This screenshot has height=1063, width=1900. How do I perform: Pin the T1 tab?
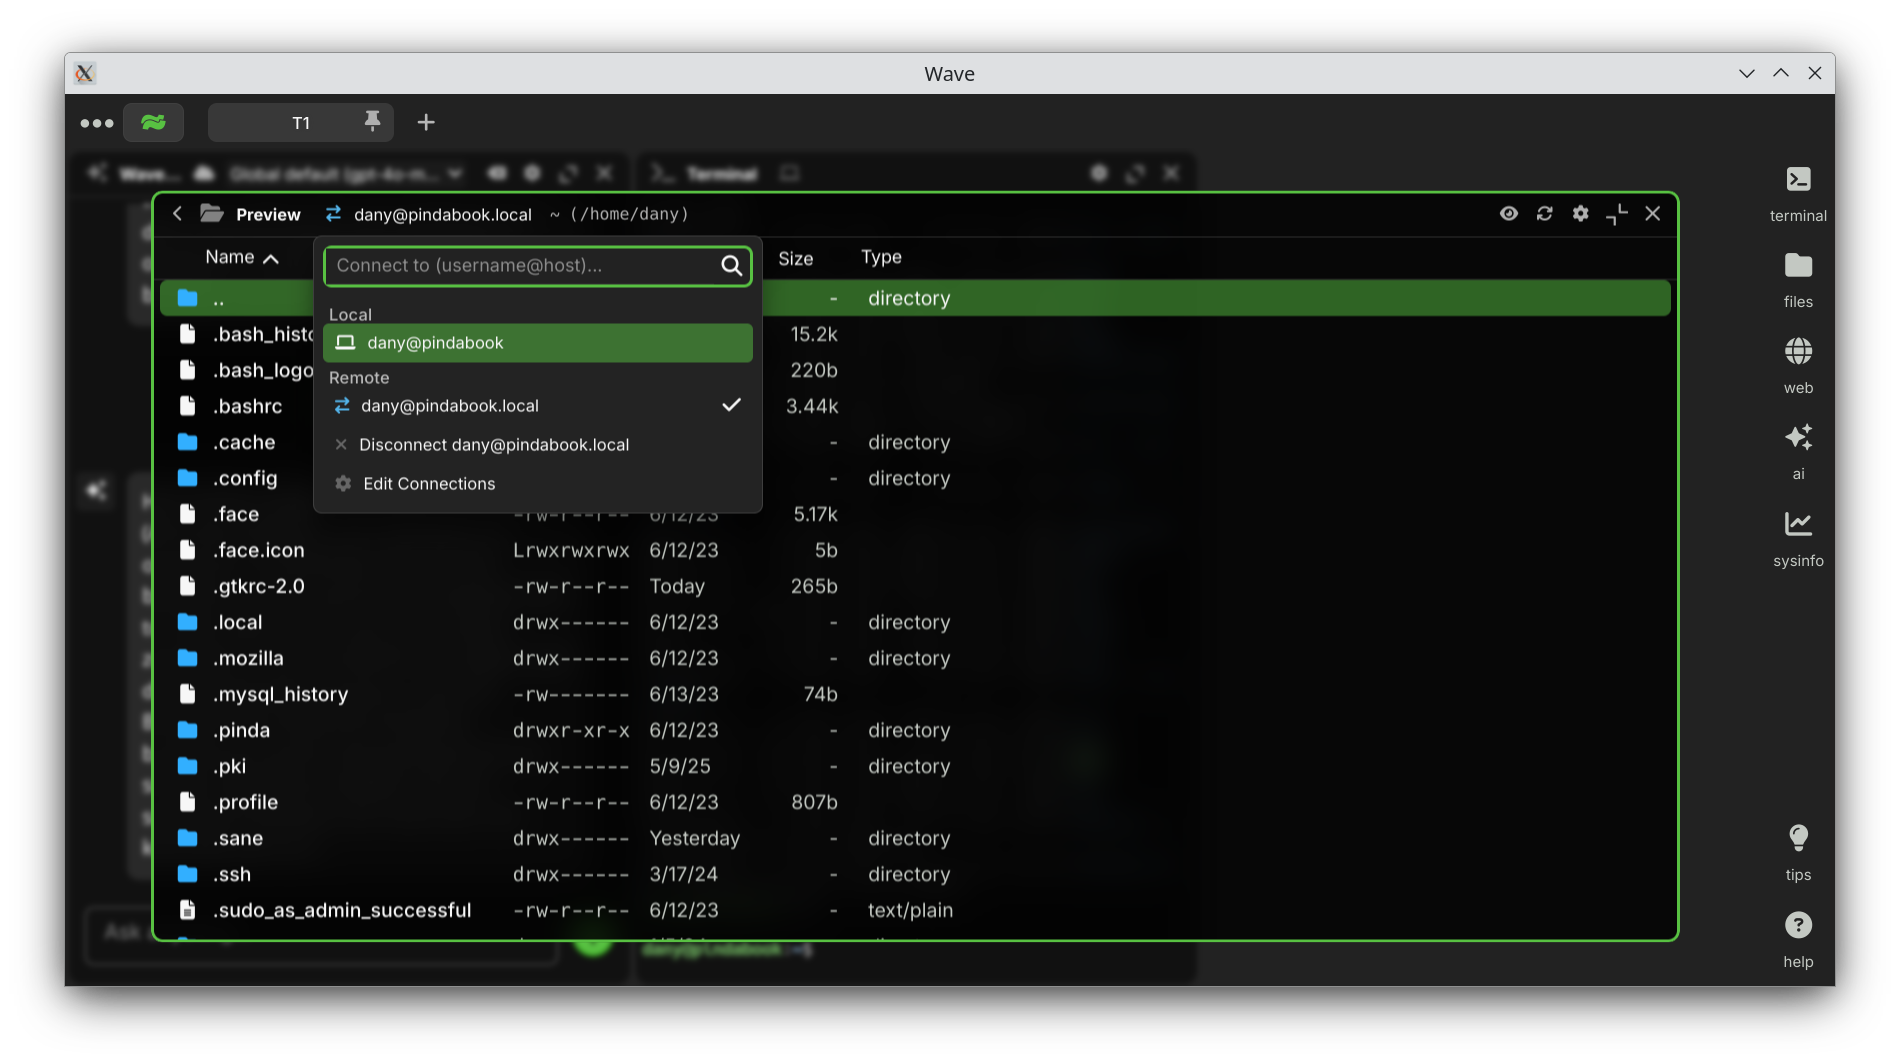pos(372,122)
